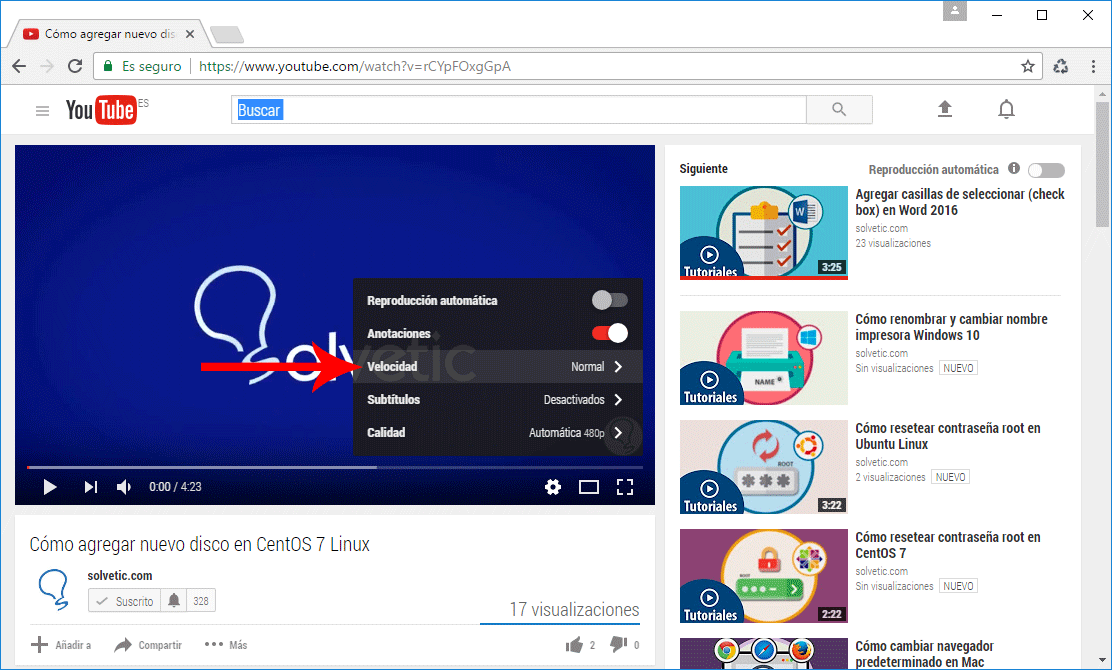1112x670 pixels.
Task: Click the URL address bar
Action: pos(567,66)
